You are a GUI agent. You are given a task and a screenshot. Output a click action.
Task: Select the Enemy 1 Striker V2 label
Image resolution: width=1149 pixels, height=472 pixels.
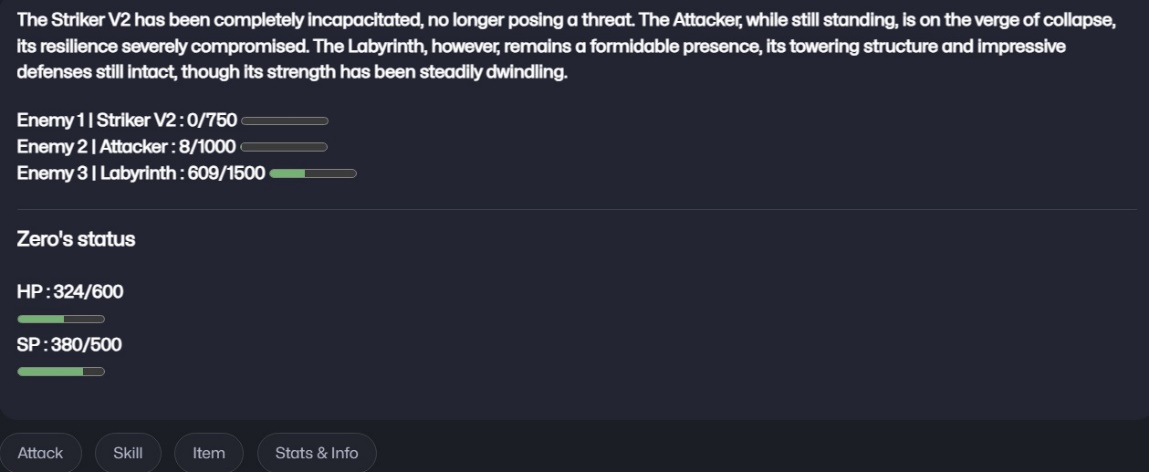(x=96, y=120)
